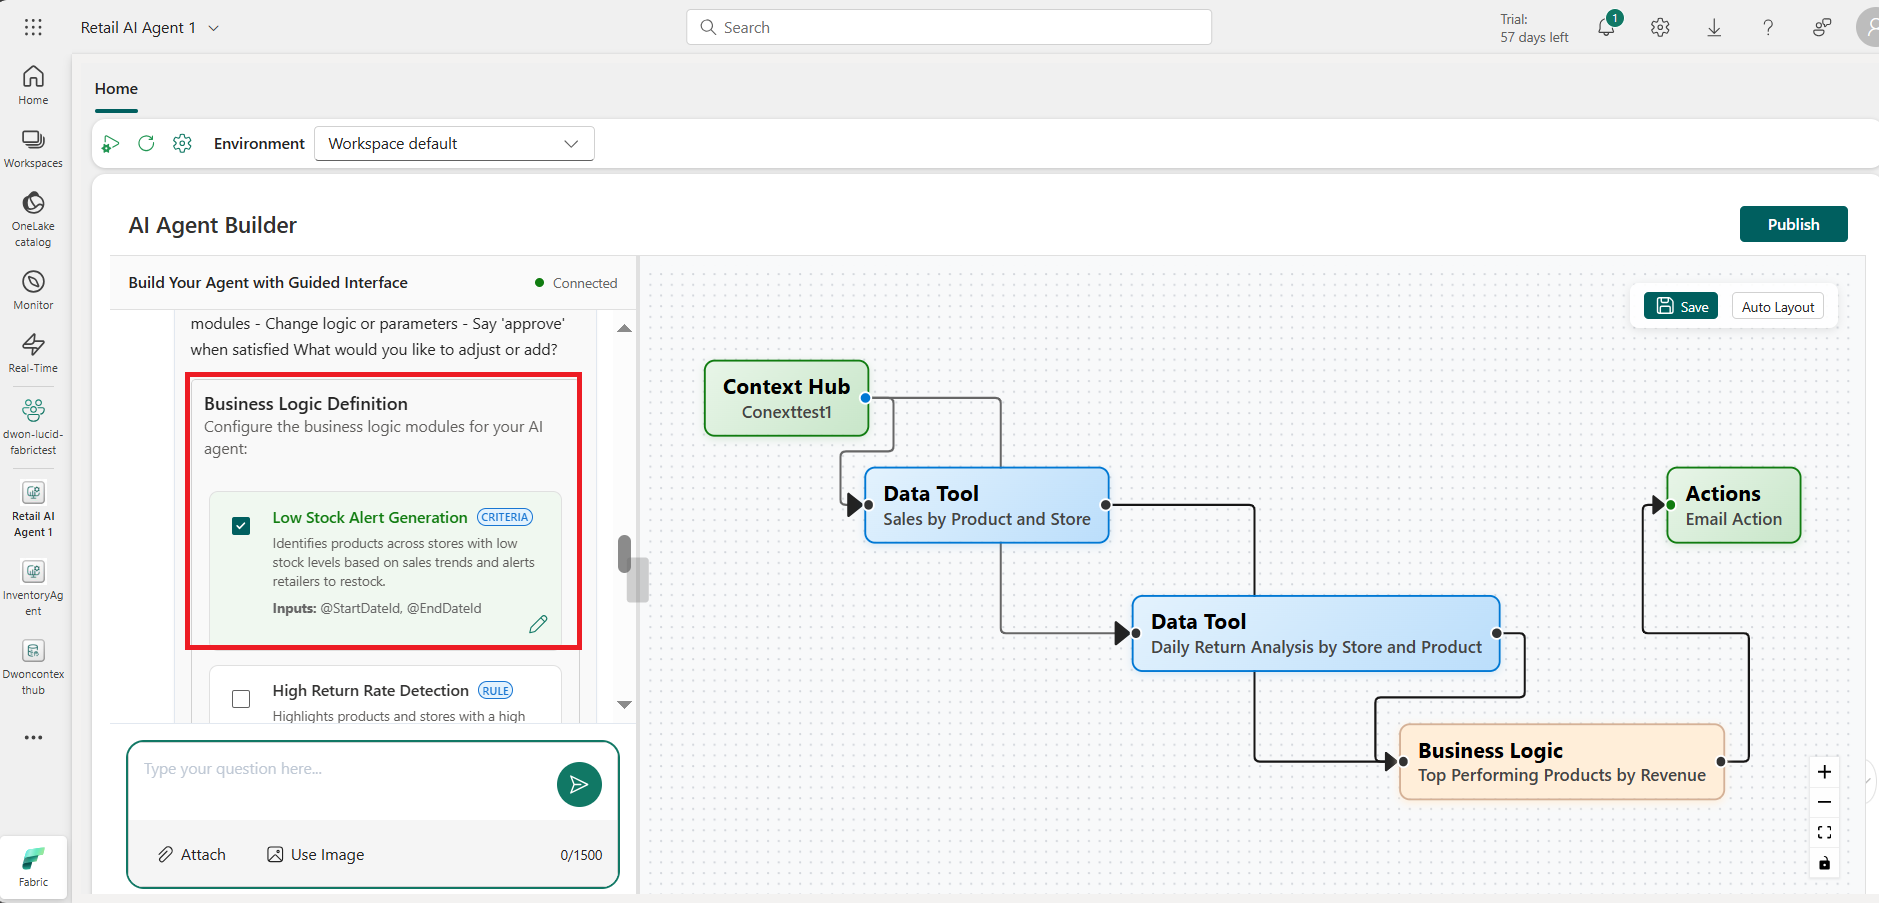Open Dwoncontexthub sidebar item
The width and height of the screenshot is (1879, 903).
point(33,667)
